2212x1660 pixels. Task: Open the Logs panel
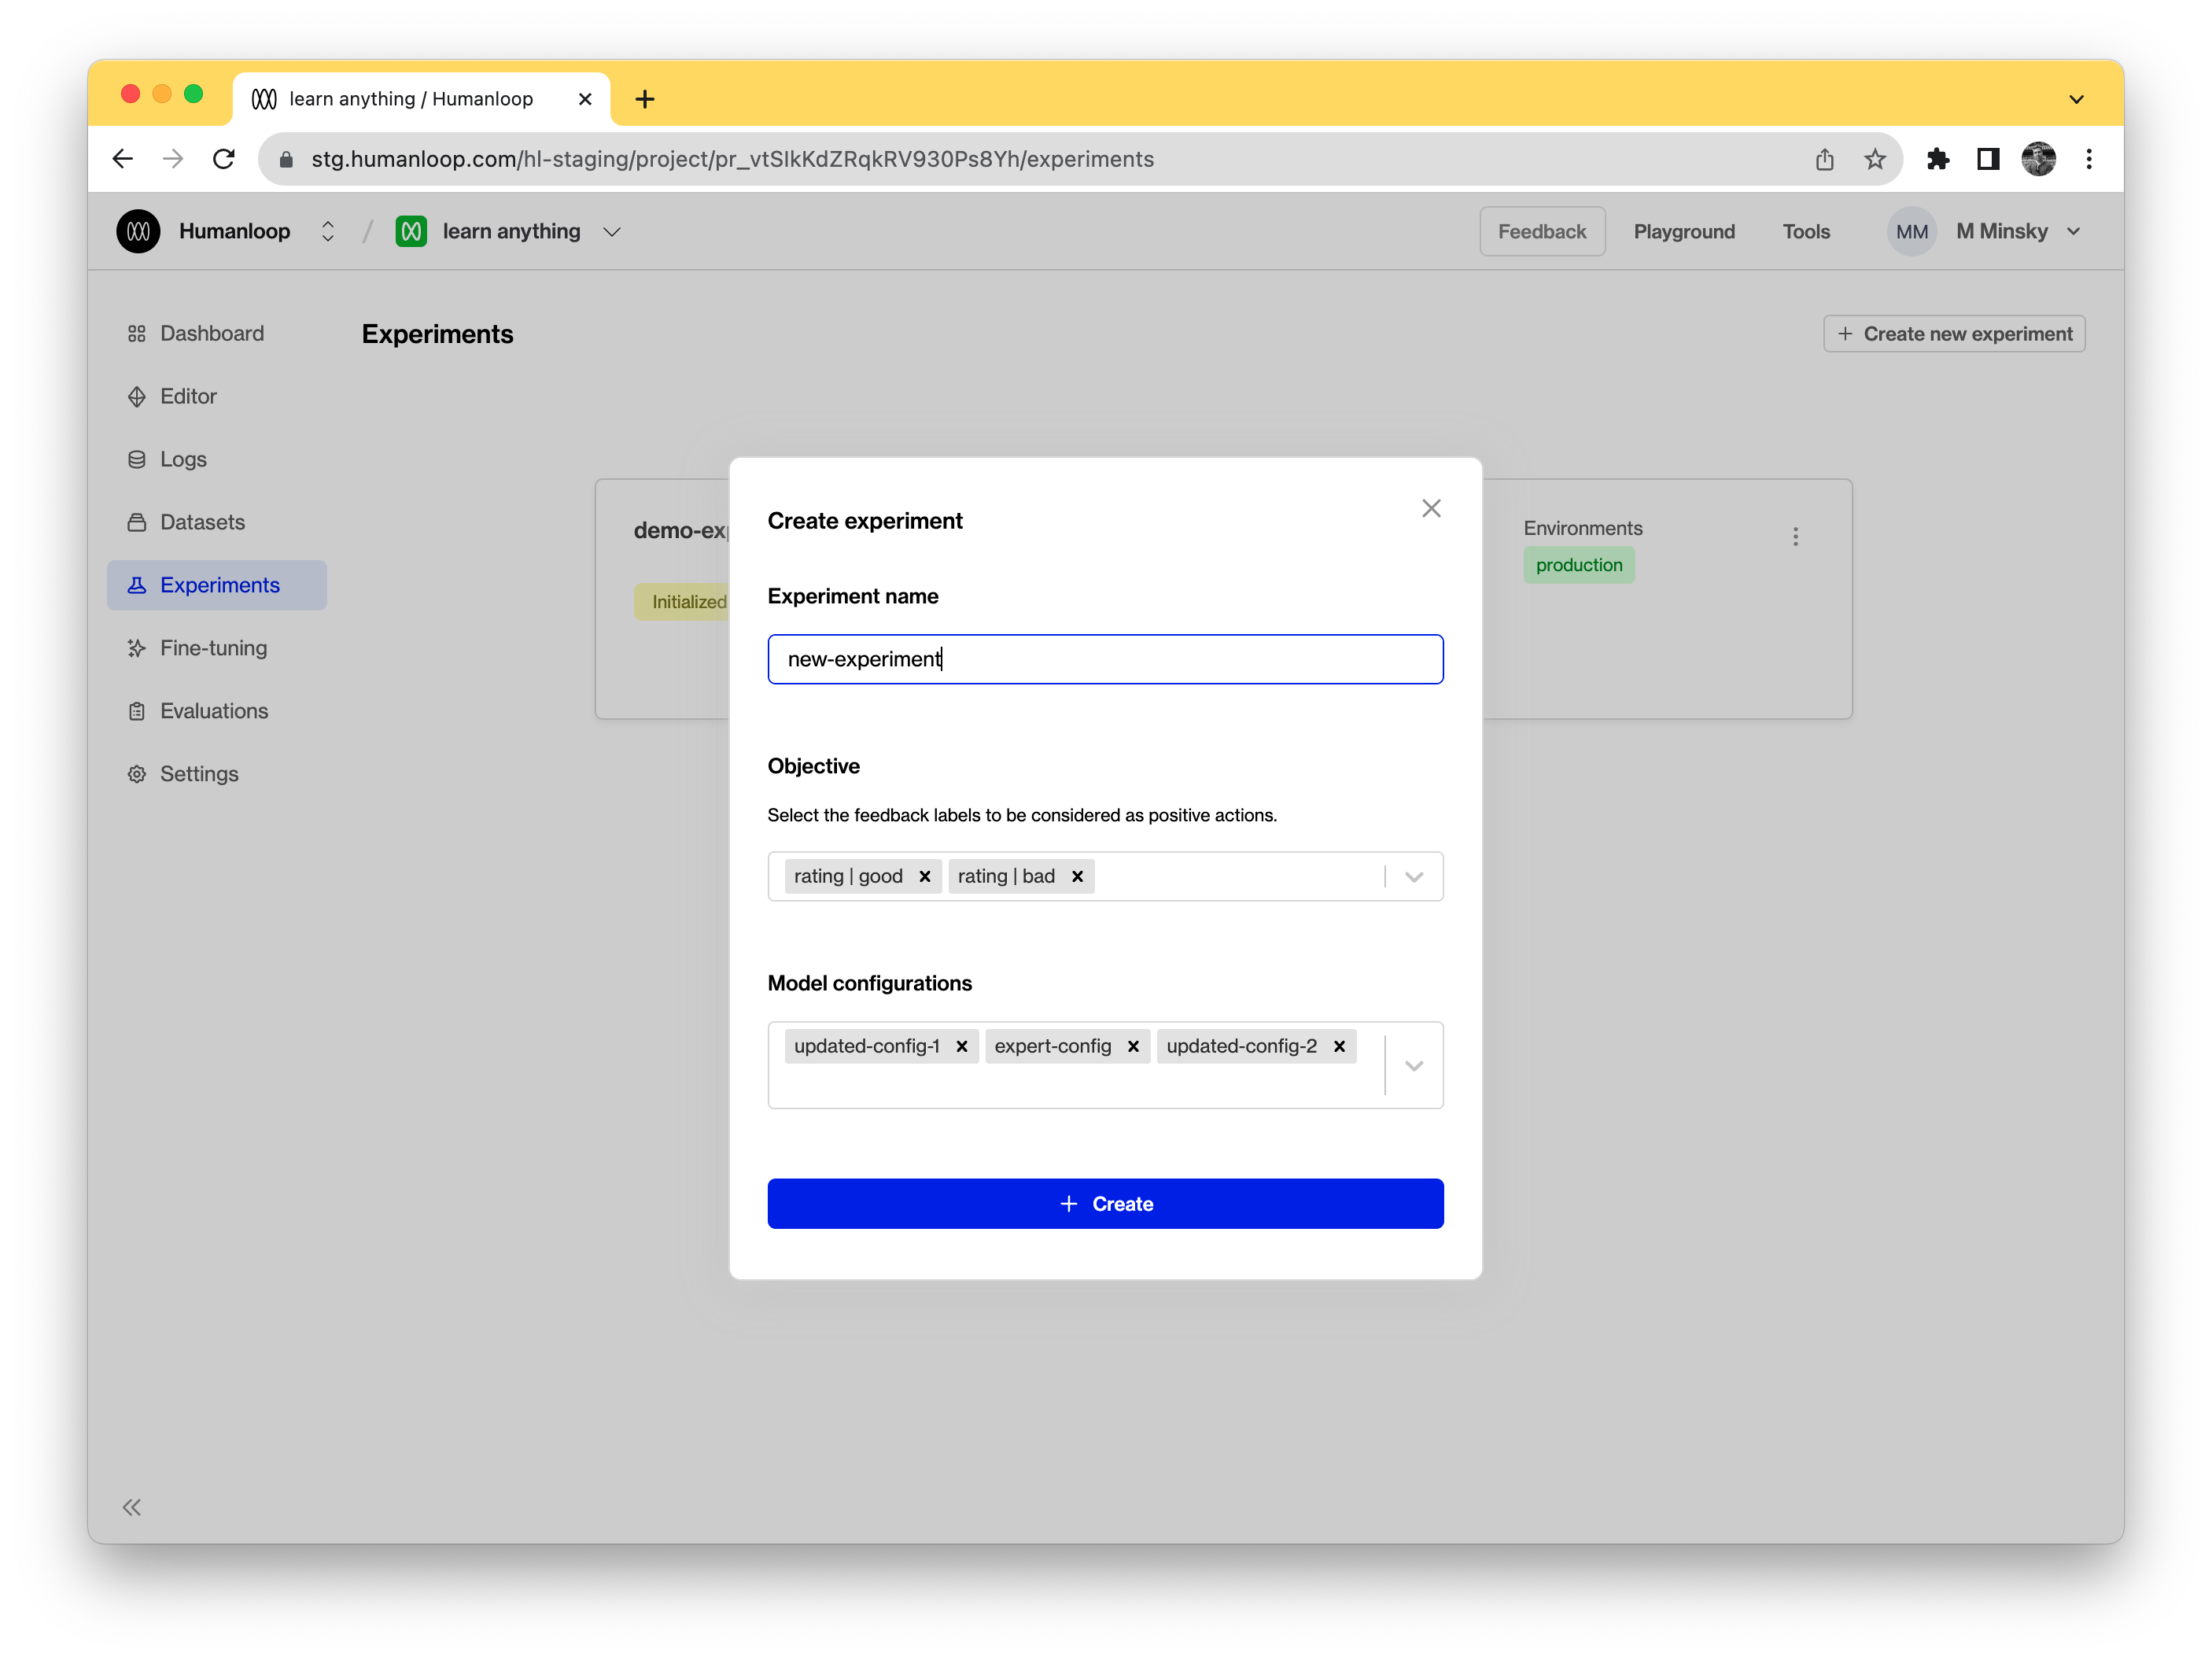pos(137,459)
